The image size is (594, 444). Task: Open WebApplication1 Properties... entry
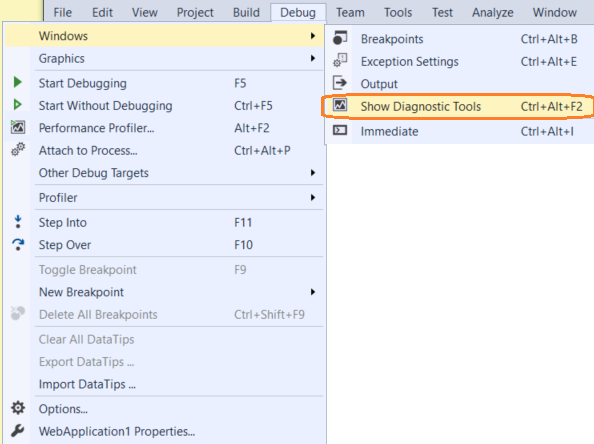164,431
